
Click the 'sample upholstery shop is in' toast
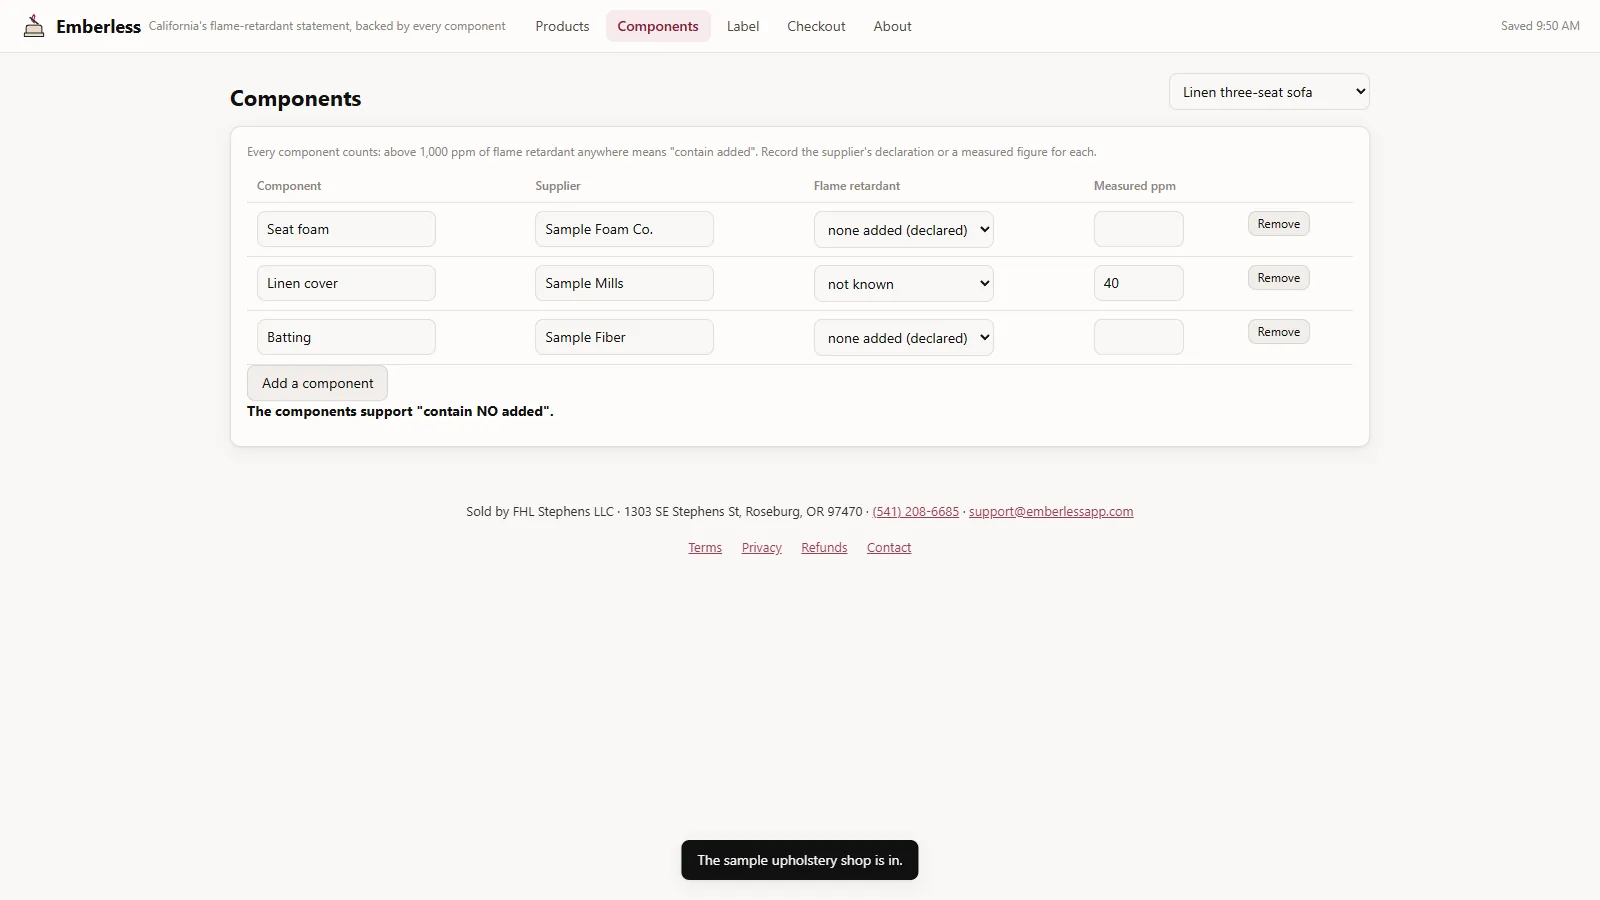[x=800, y=860]
